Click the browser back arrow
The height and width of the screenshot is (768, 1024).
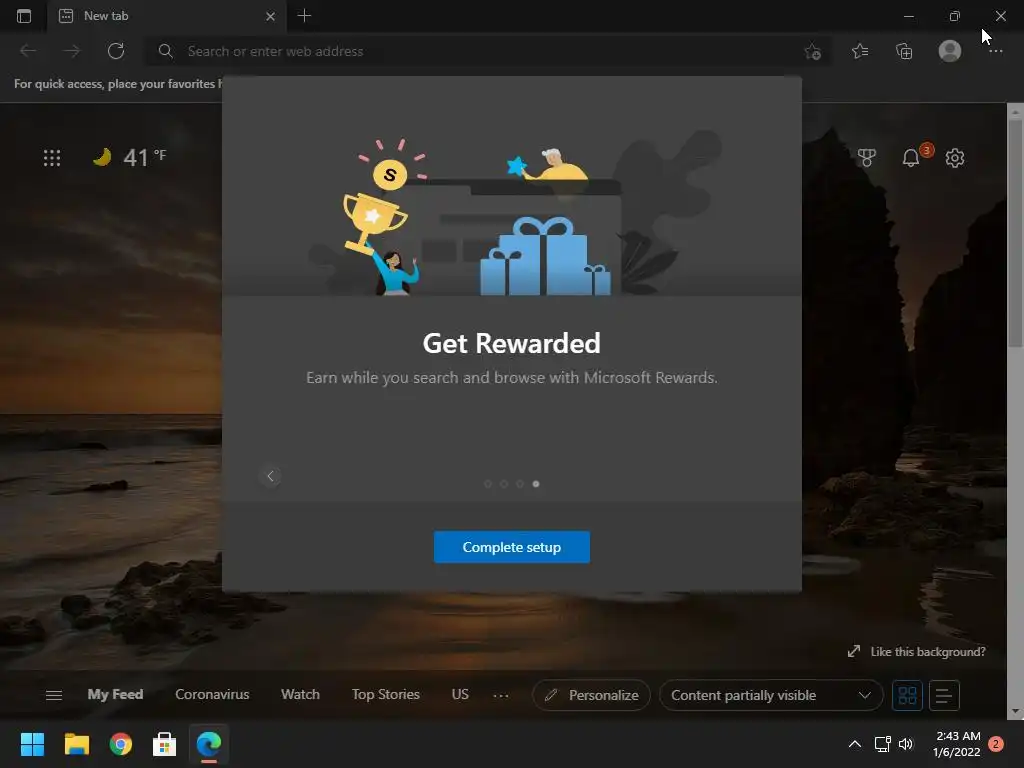coord(28,51)
